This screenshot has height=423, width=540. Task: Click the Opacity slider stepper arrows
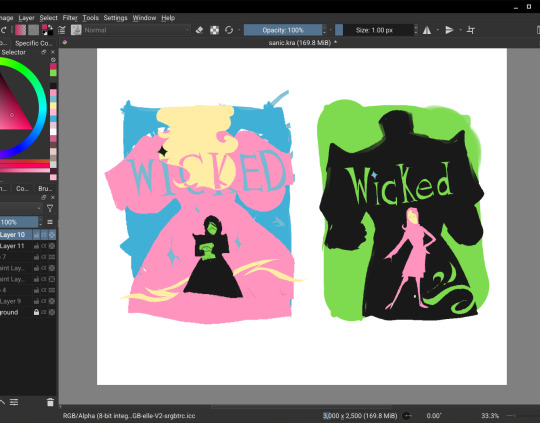tap(324, 30)
